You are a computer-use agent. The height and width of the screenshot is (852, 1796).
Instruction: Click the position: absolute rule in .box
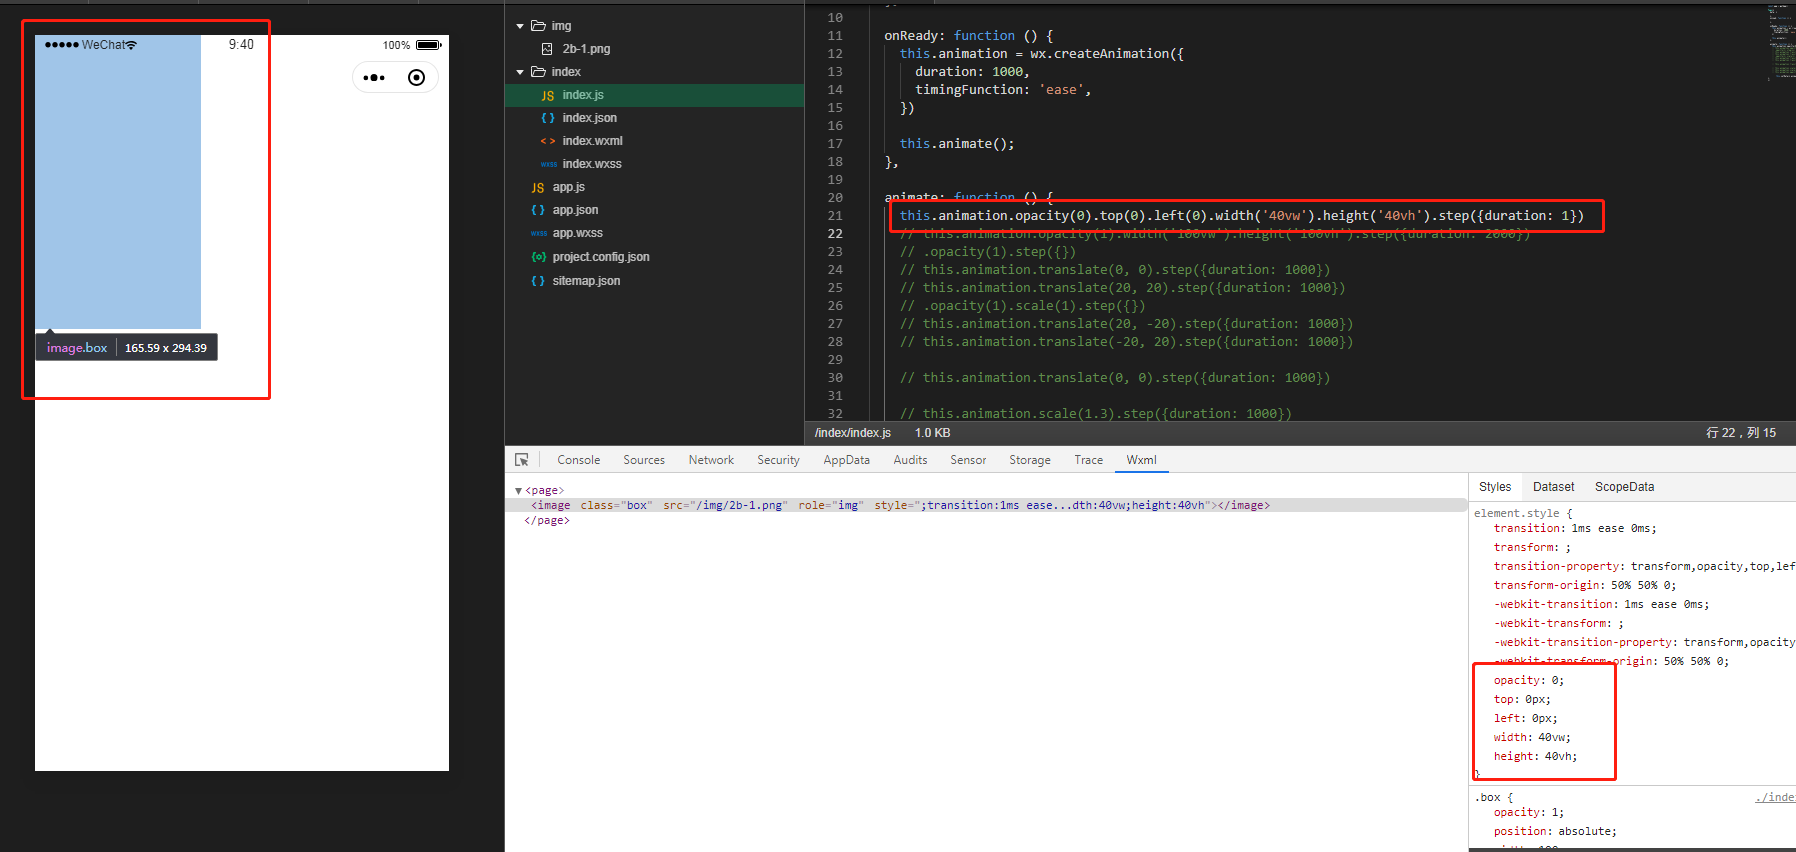tap(1555, 831)
